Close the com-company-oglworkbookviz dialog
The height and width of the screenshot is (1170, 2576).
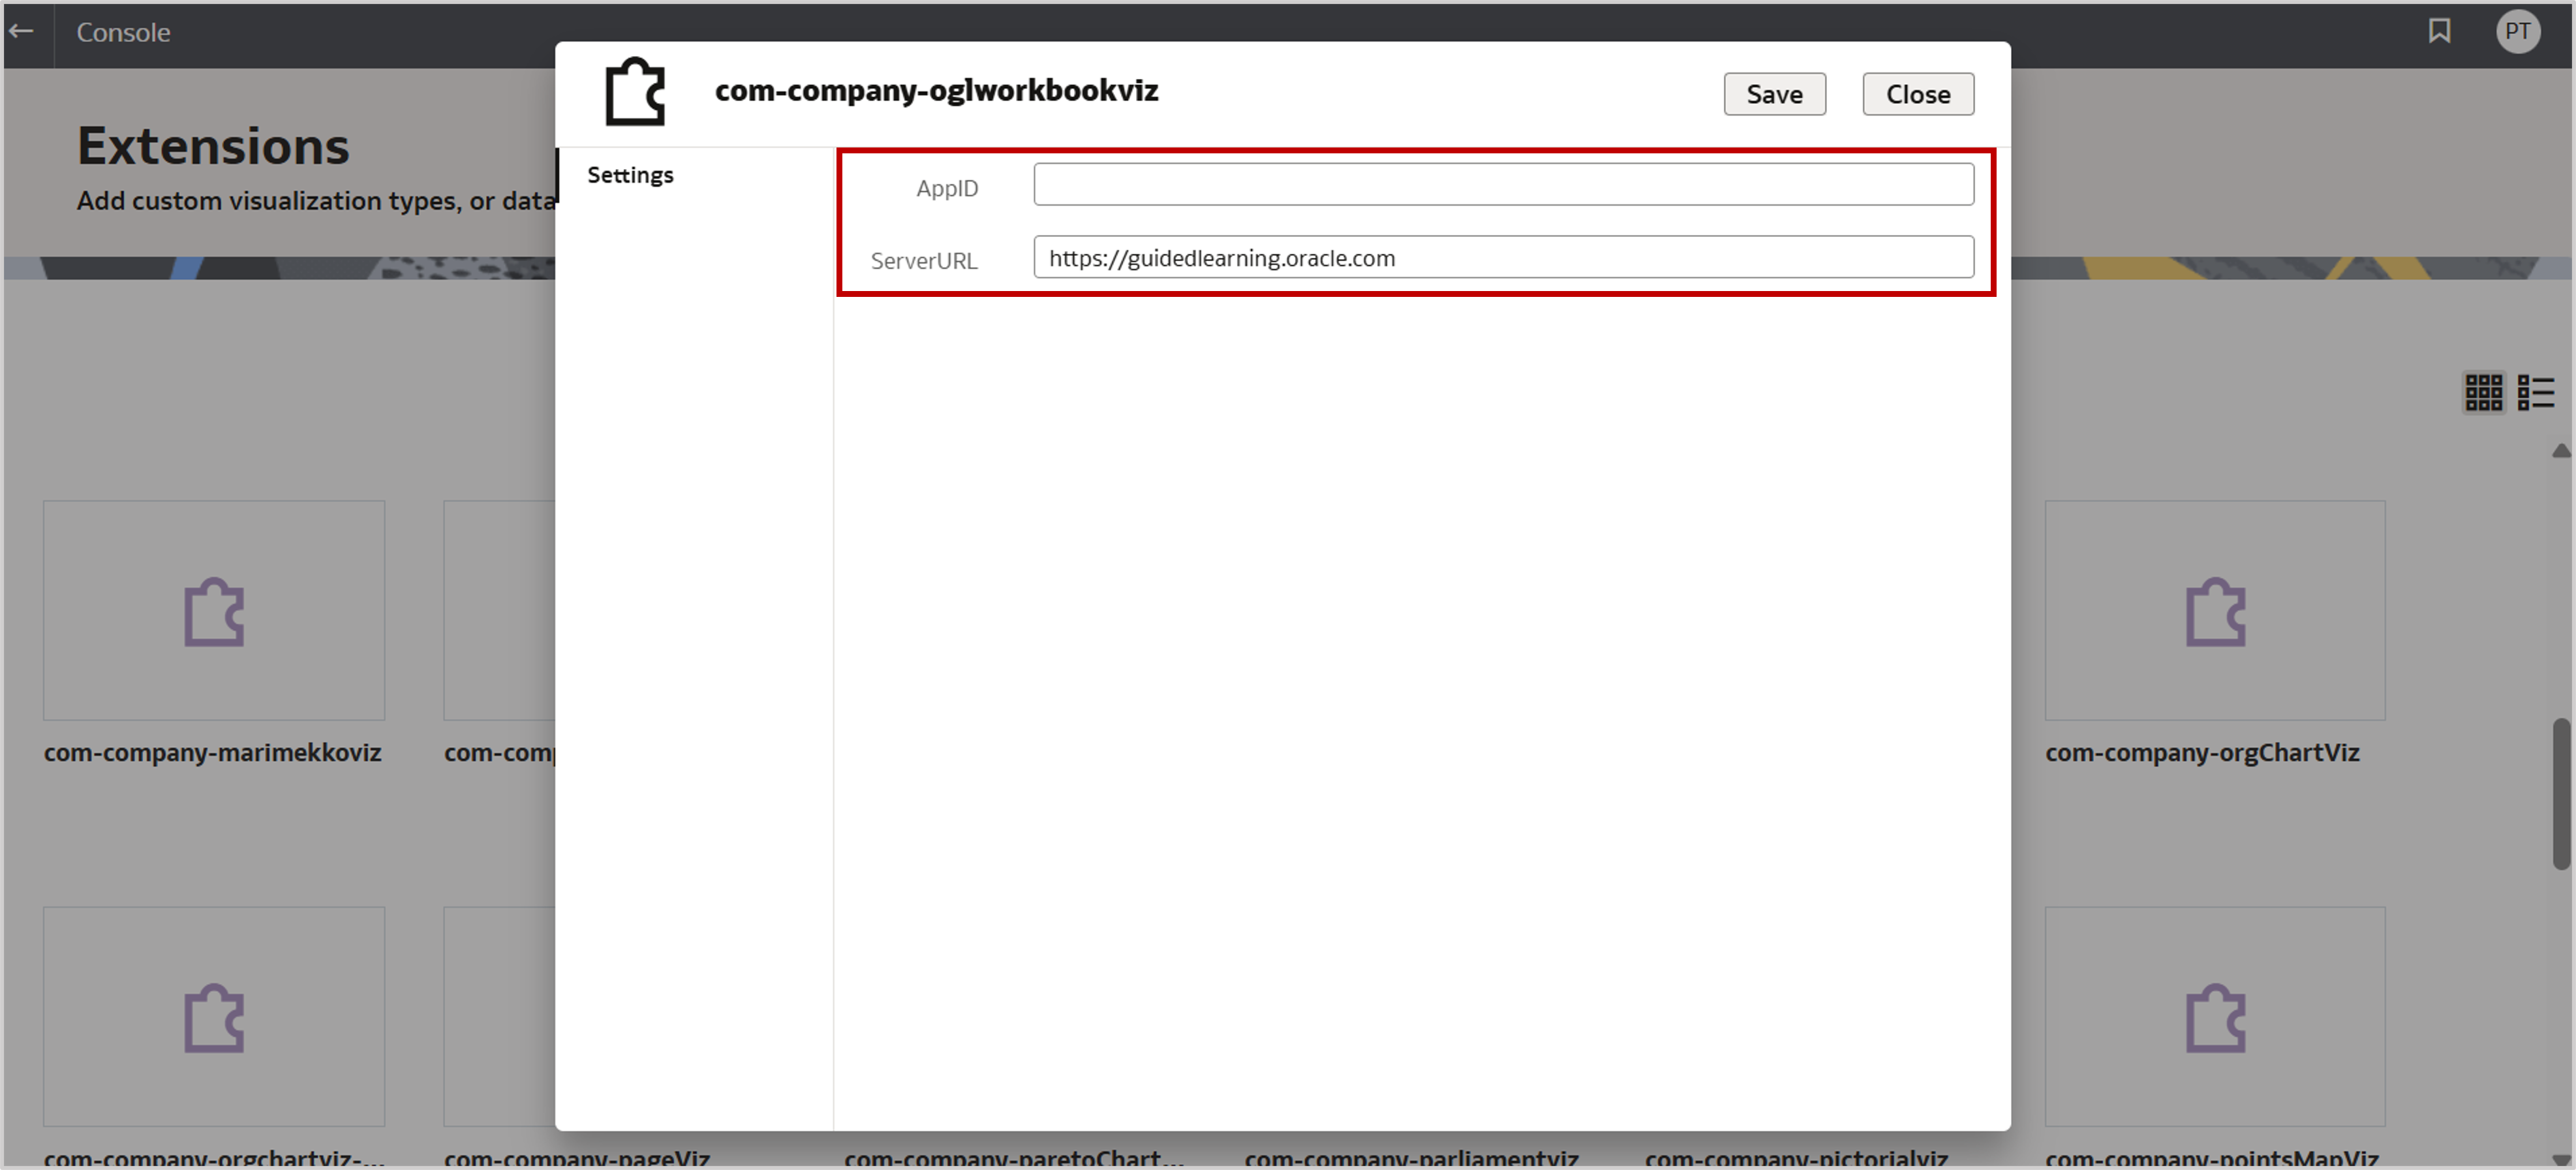(x=1917, y=93)
